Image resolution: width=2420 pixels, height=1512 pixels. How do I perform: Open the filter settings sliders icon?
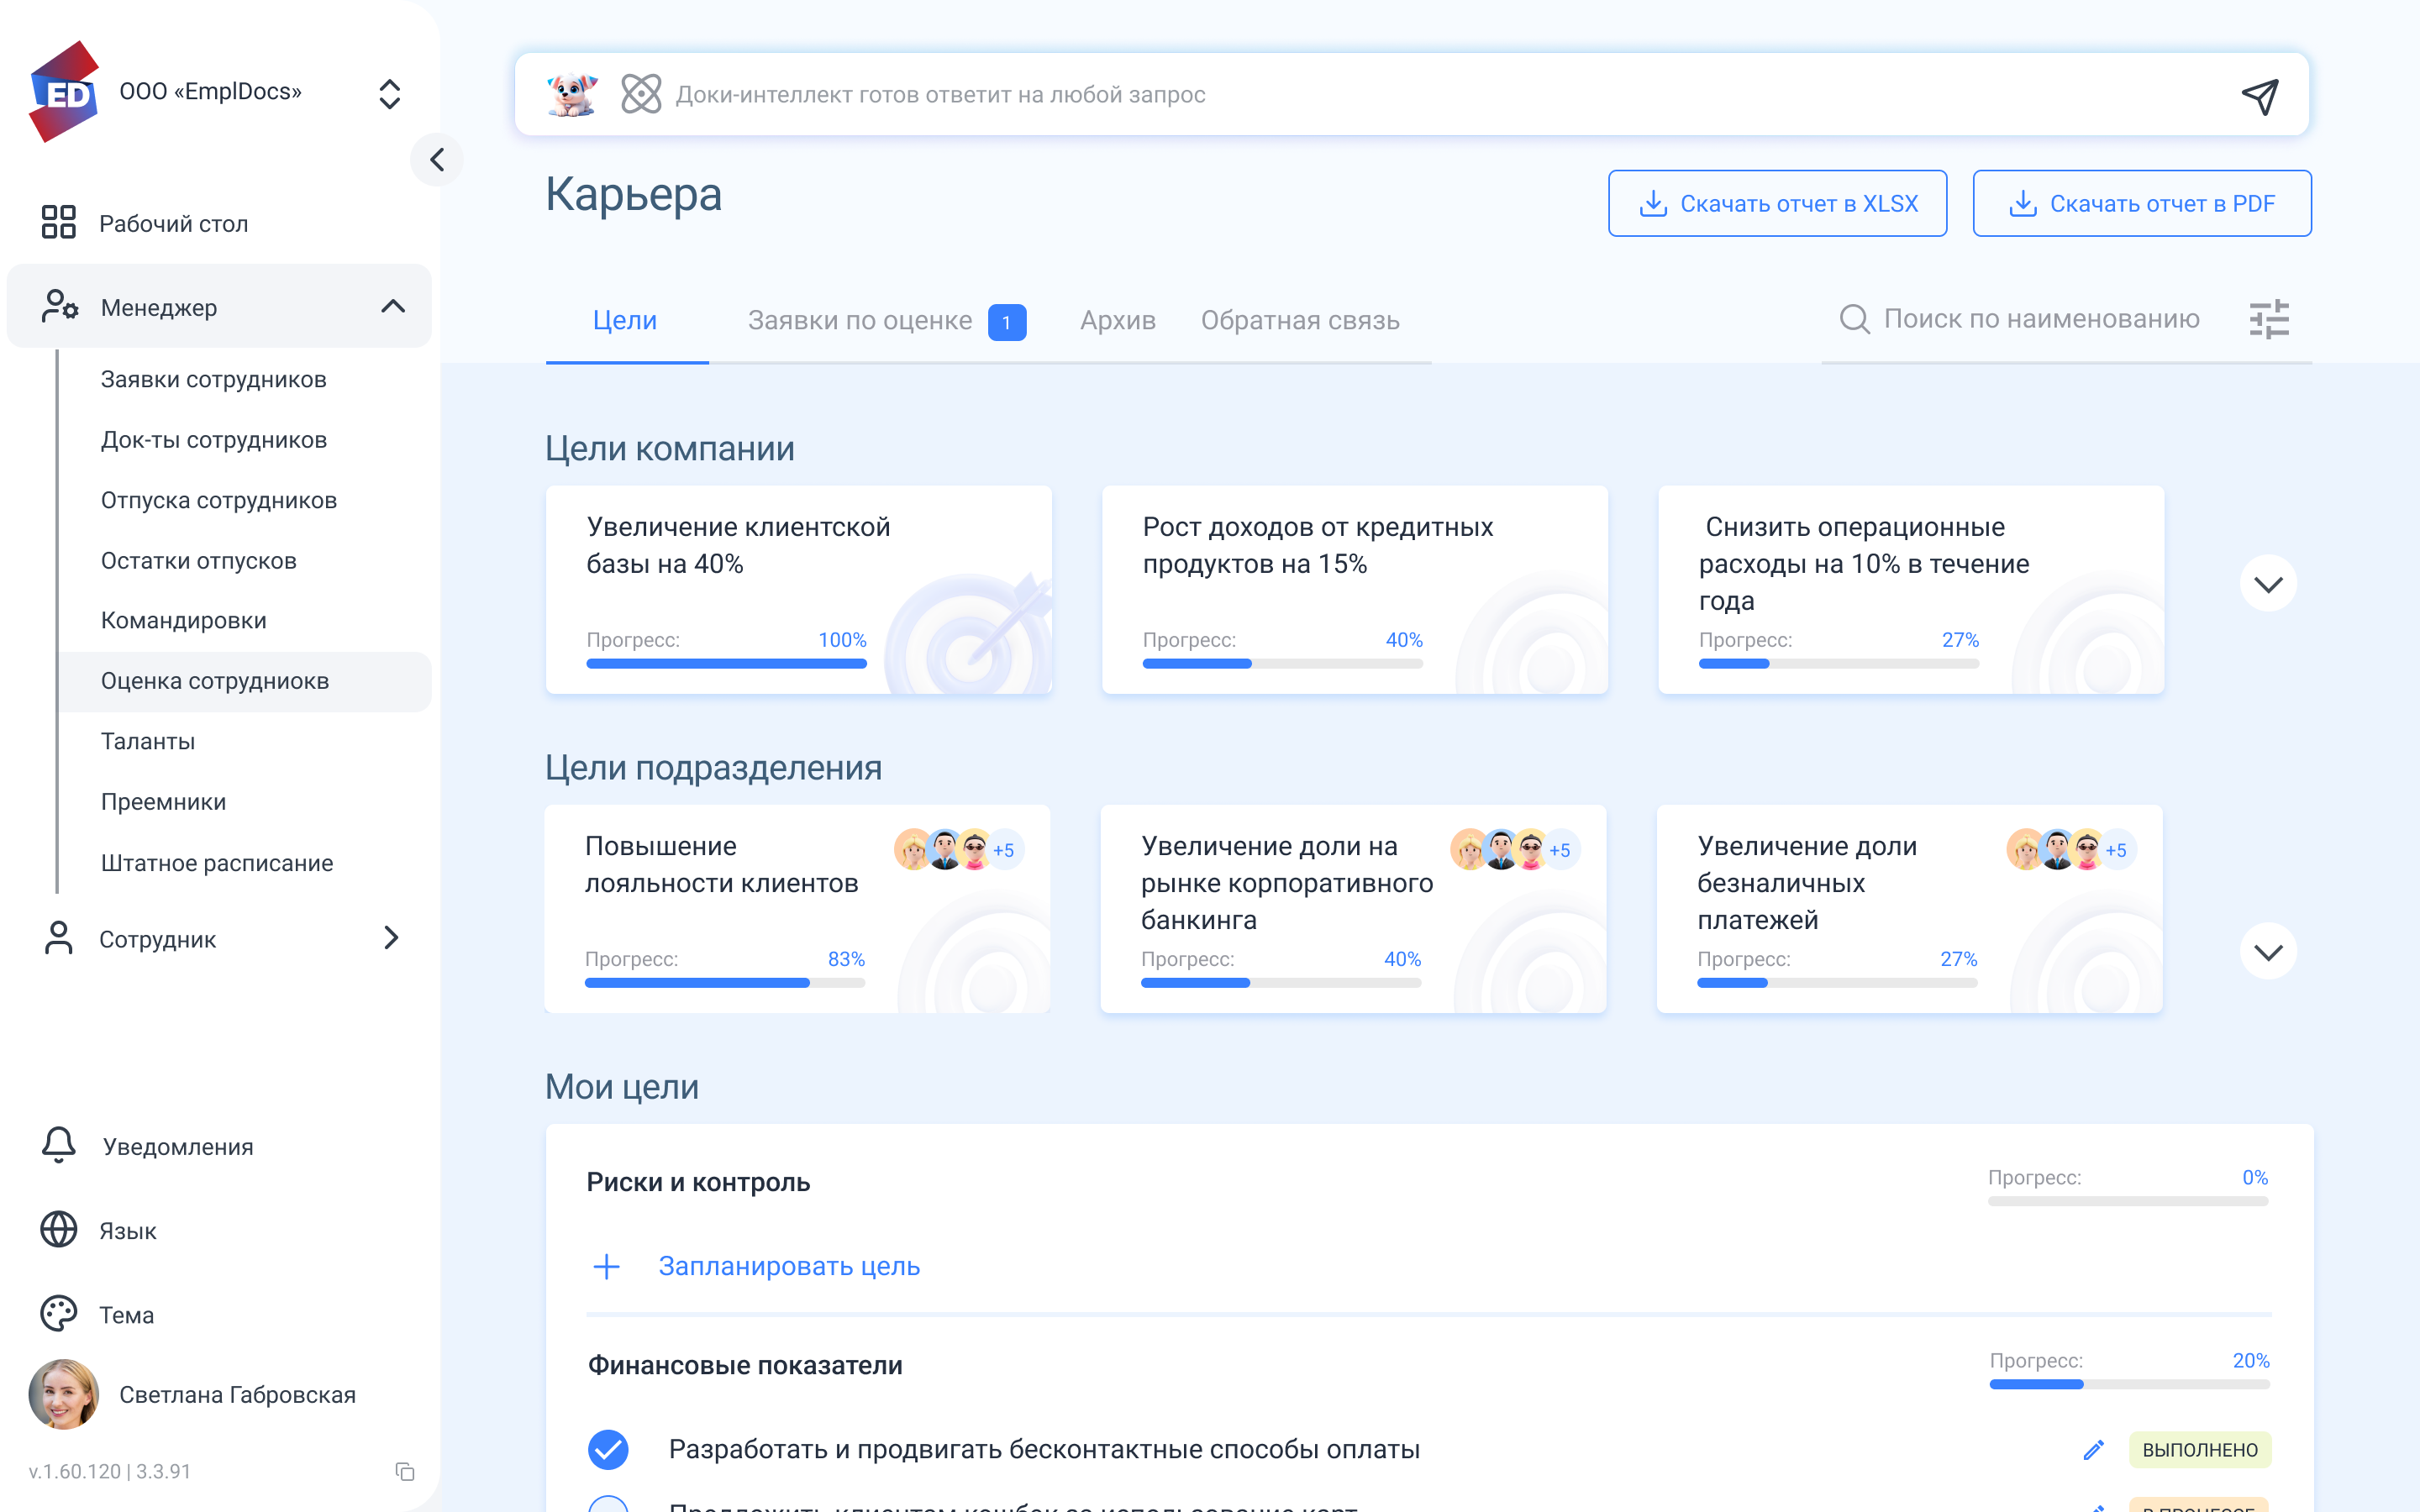click(x=2268, y=320)
